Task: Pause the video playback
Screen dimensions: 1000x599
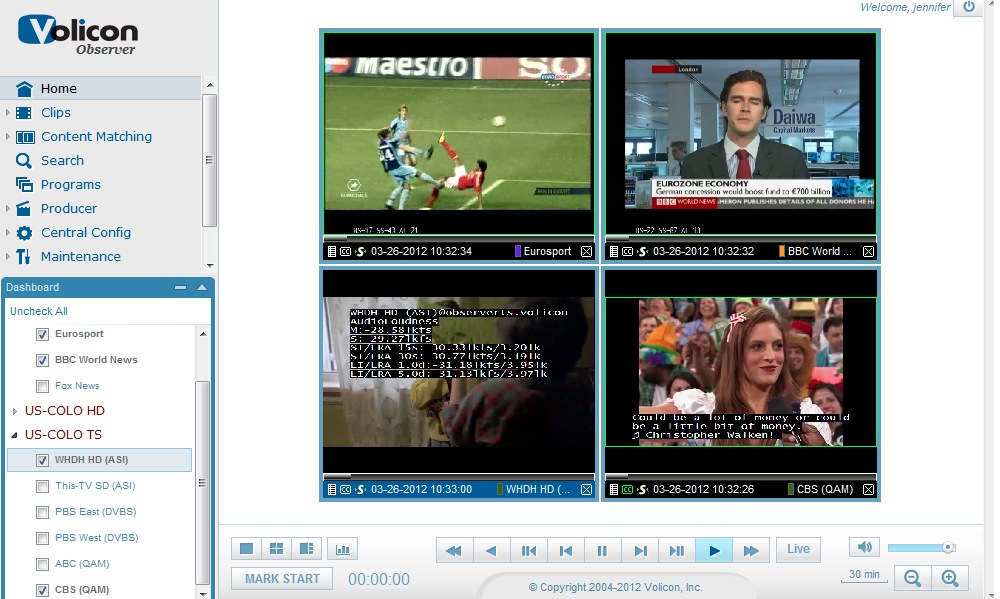Action: click(602, 551)
